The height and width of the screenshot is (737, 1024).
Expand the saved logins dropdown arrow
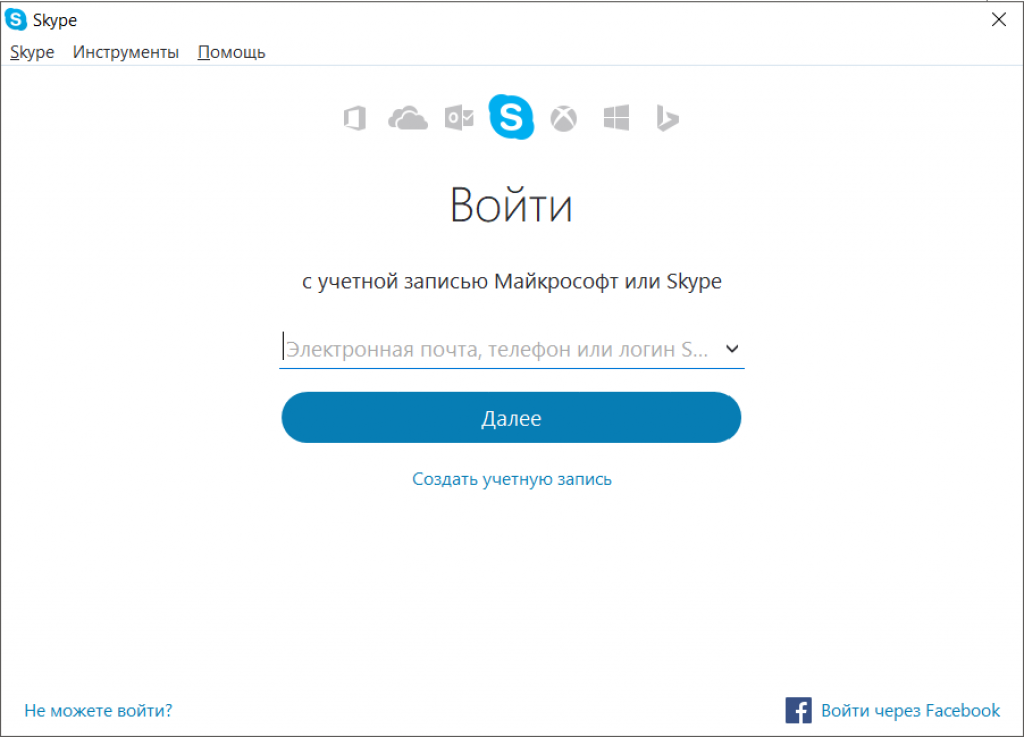pos(732,349)
